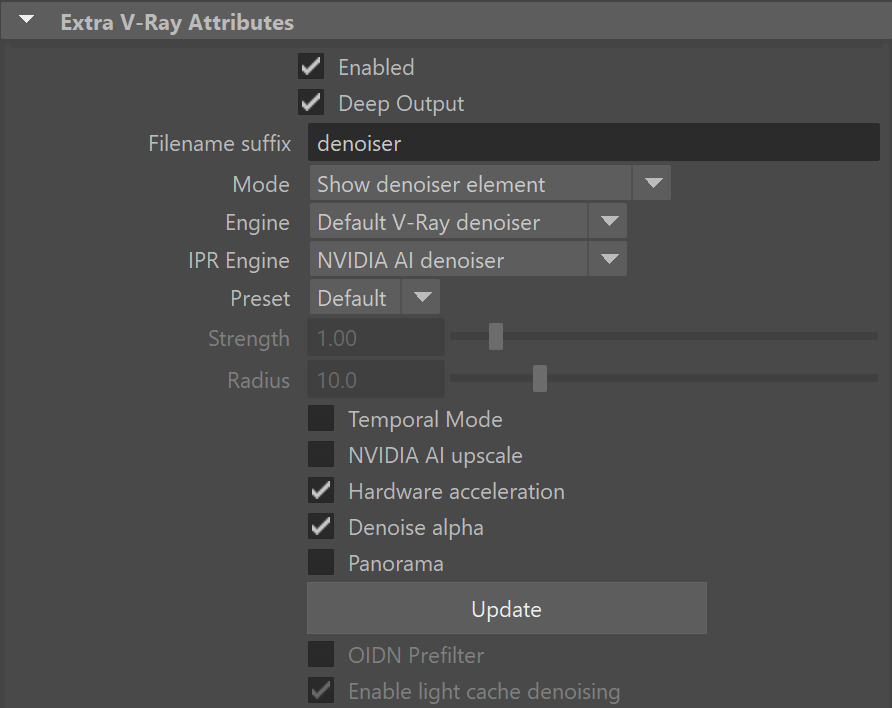892x708 pixels.
Task: Open the IPR Engine dropdown
Action: [468, 259]
